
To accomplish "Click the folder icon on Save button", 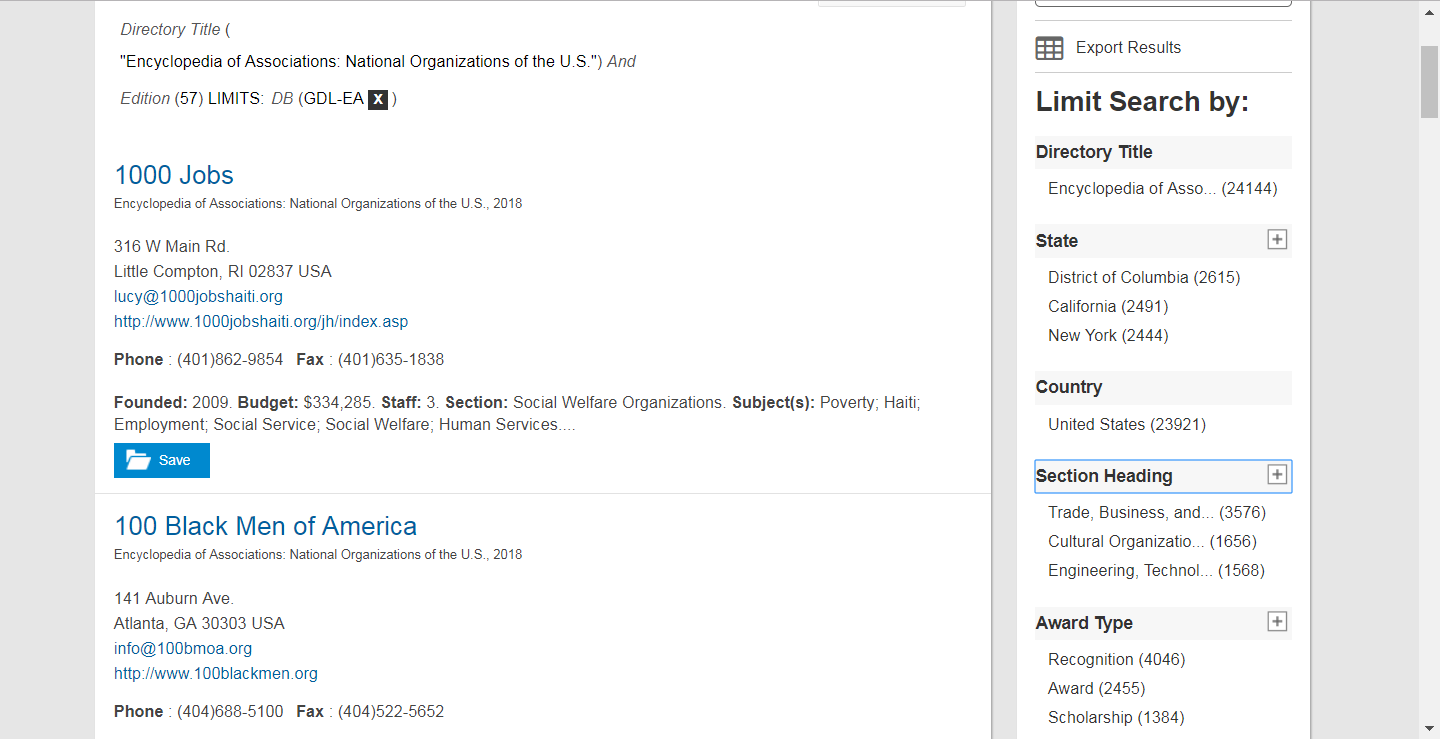I will (138, 460).
